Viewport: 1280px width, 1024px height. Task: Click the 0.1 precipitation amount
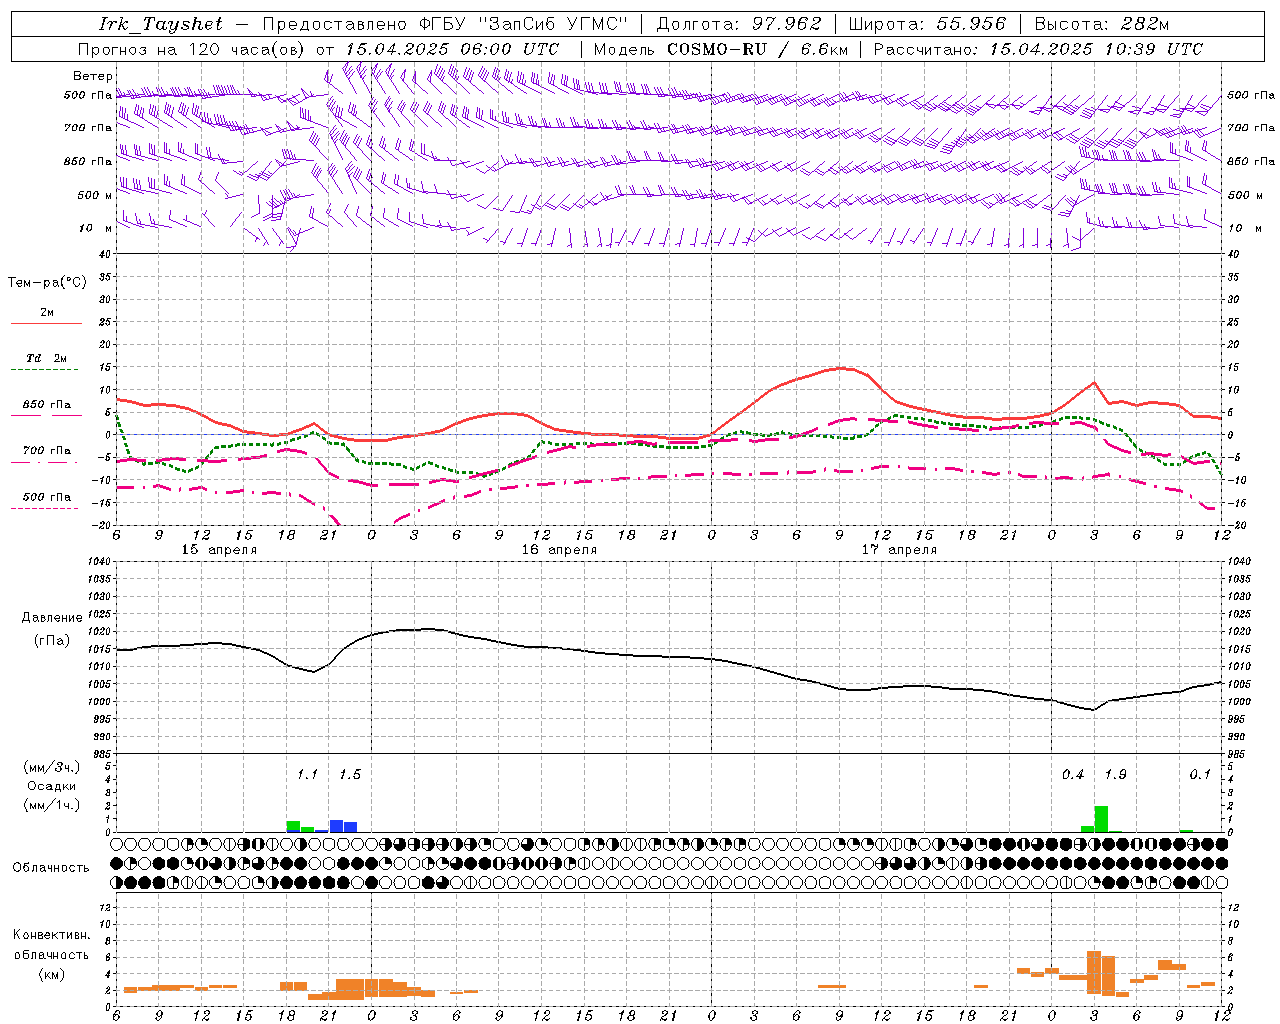click(1200, 775)
